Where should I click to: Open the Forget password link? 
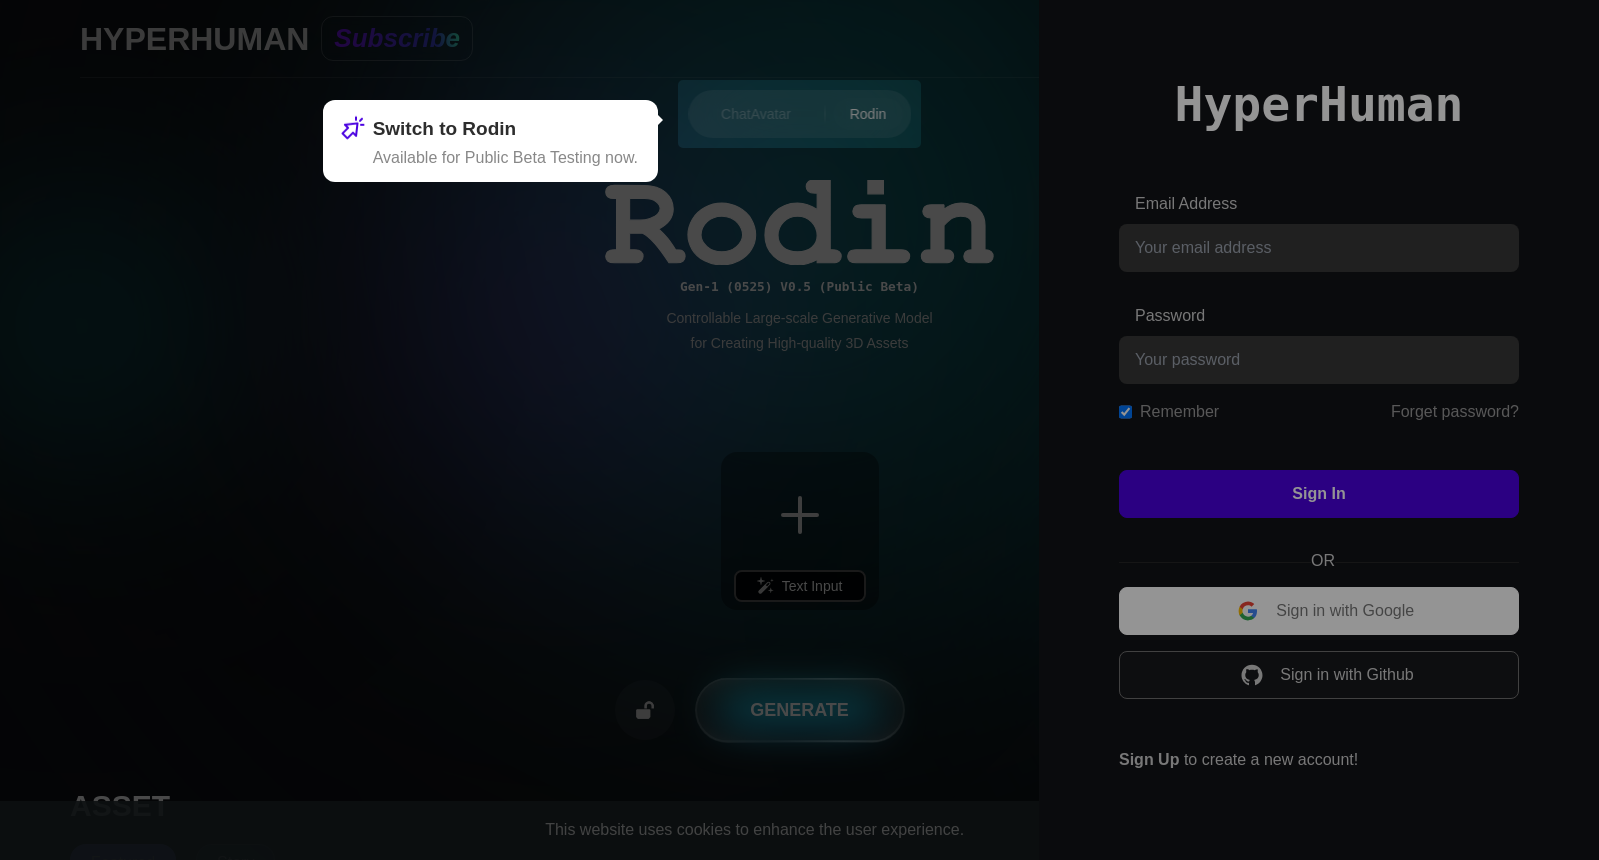point(1455,412)
